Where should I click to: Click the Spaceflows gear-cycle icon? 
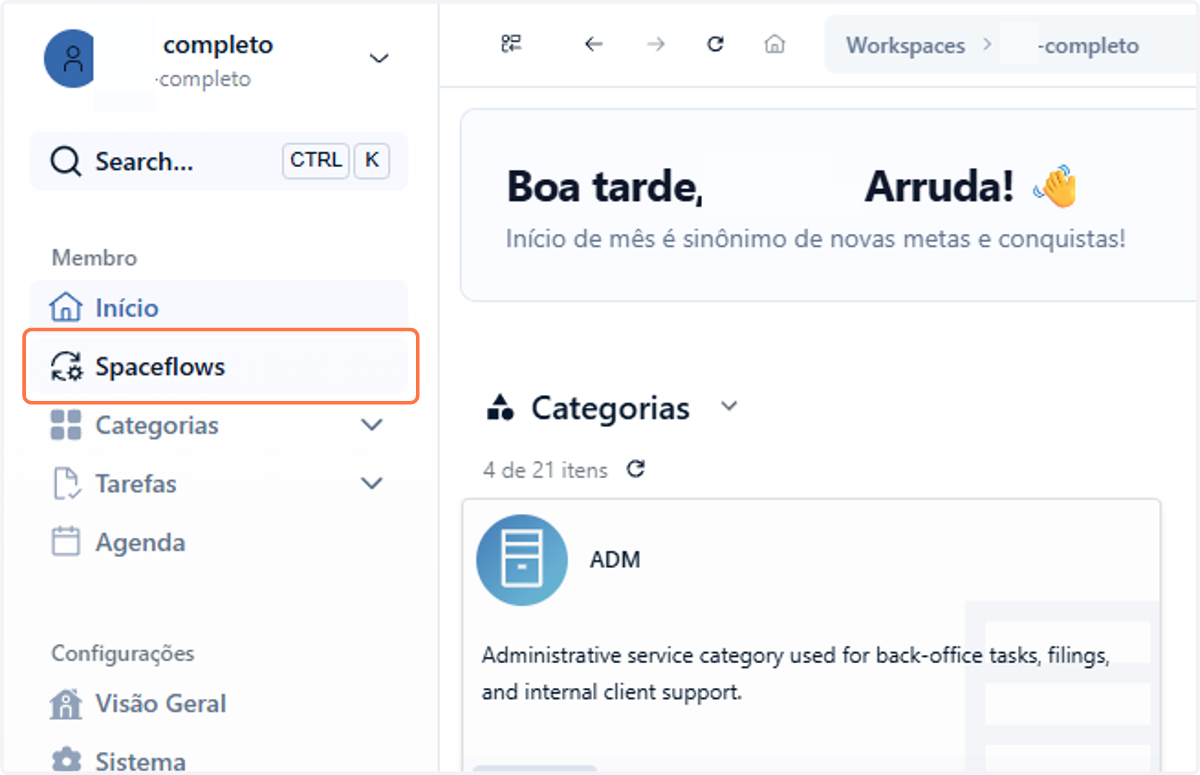(66, 366)
